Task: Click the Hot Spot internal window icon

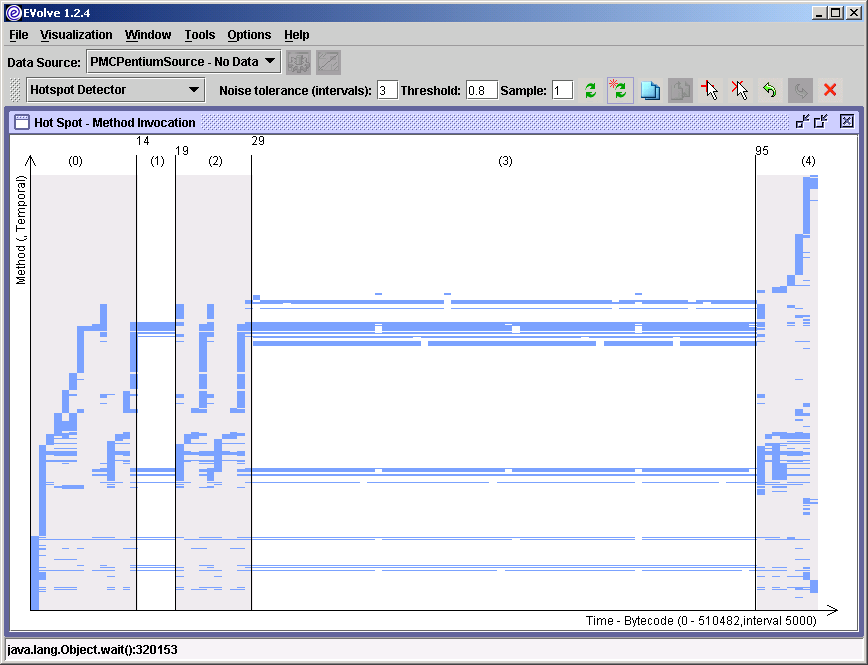Action: pyautogui.click(x=22, y=122)
